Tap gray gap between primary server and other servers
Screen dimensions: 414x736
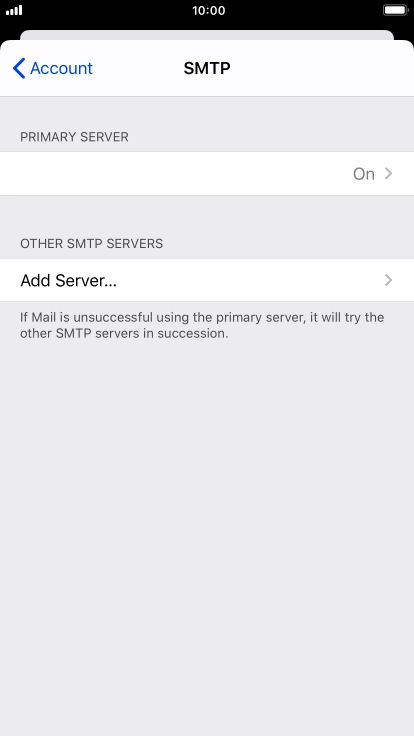(207, 212)
